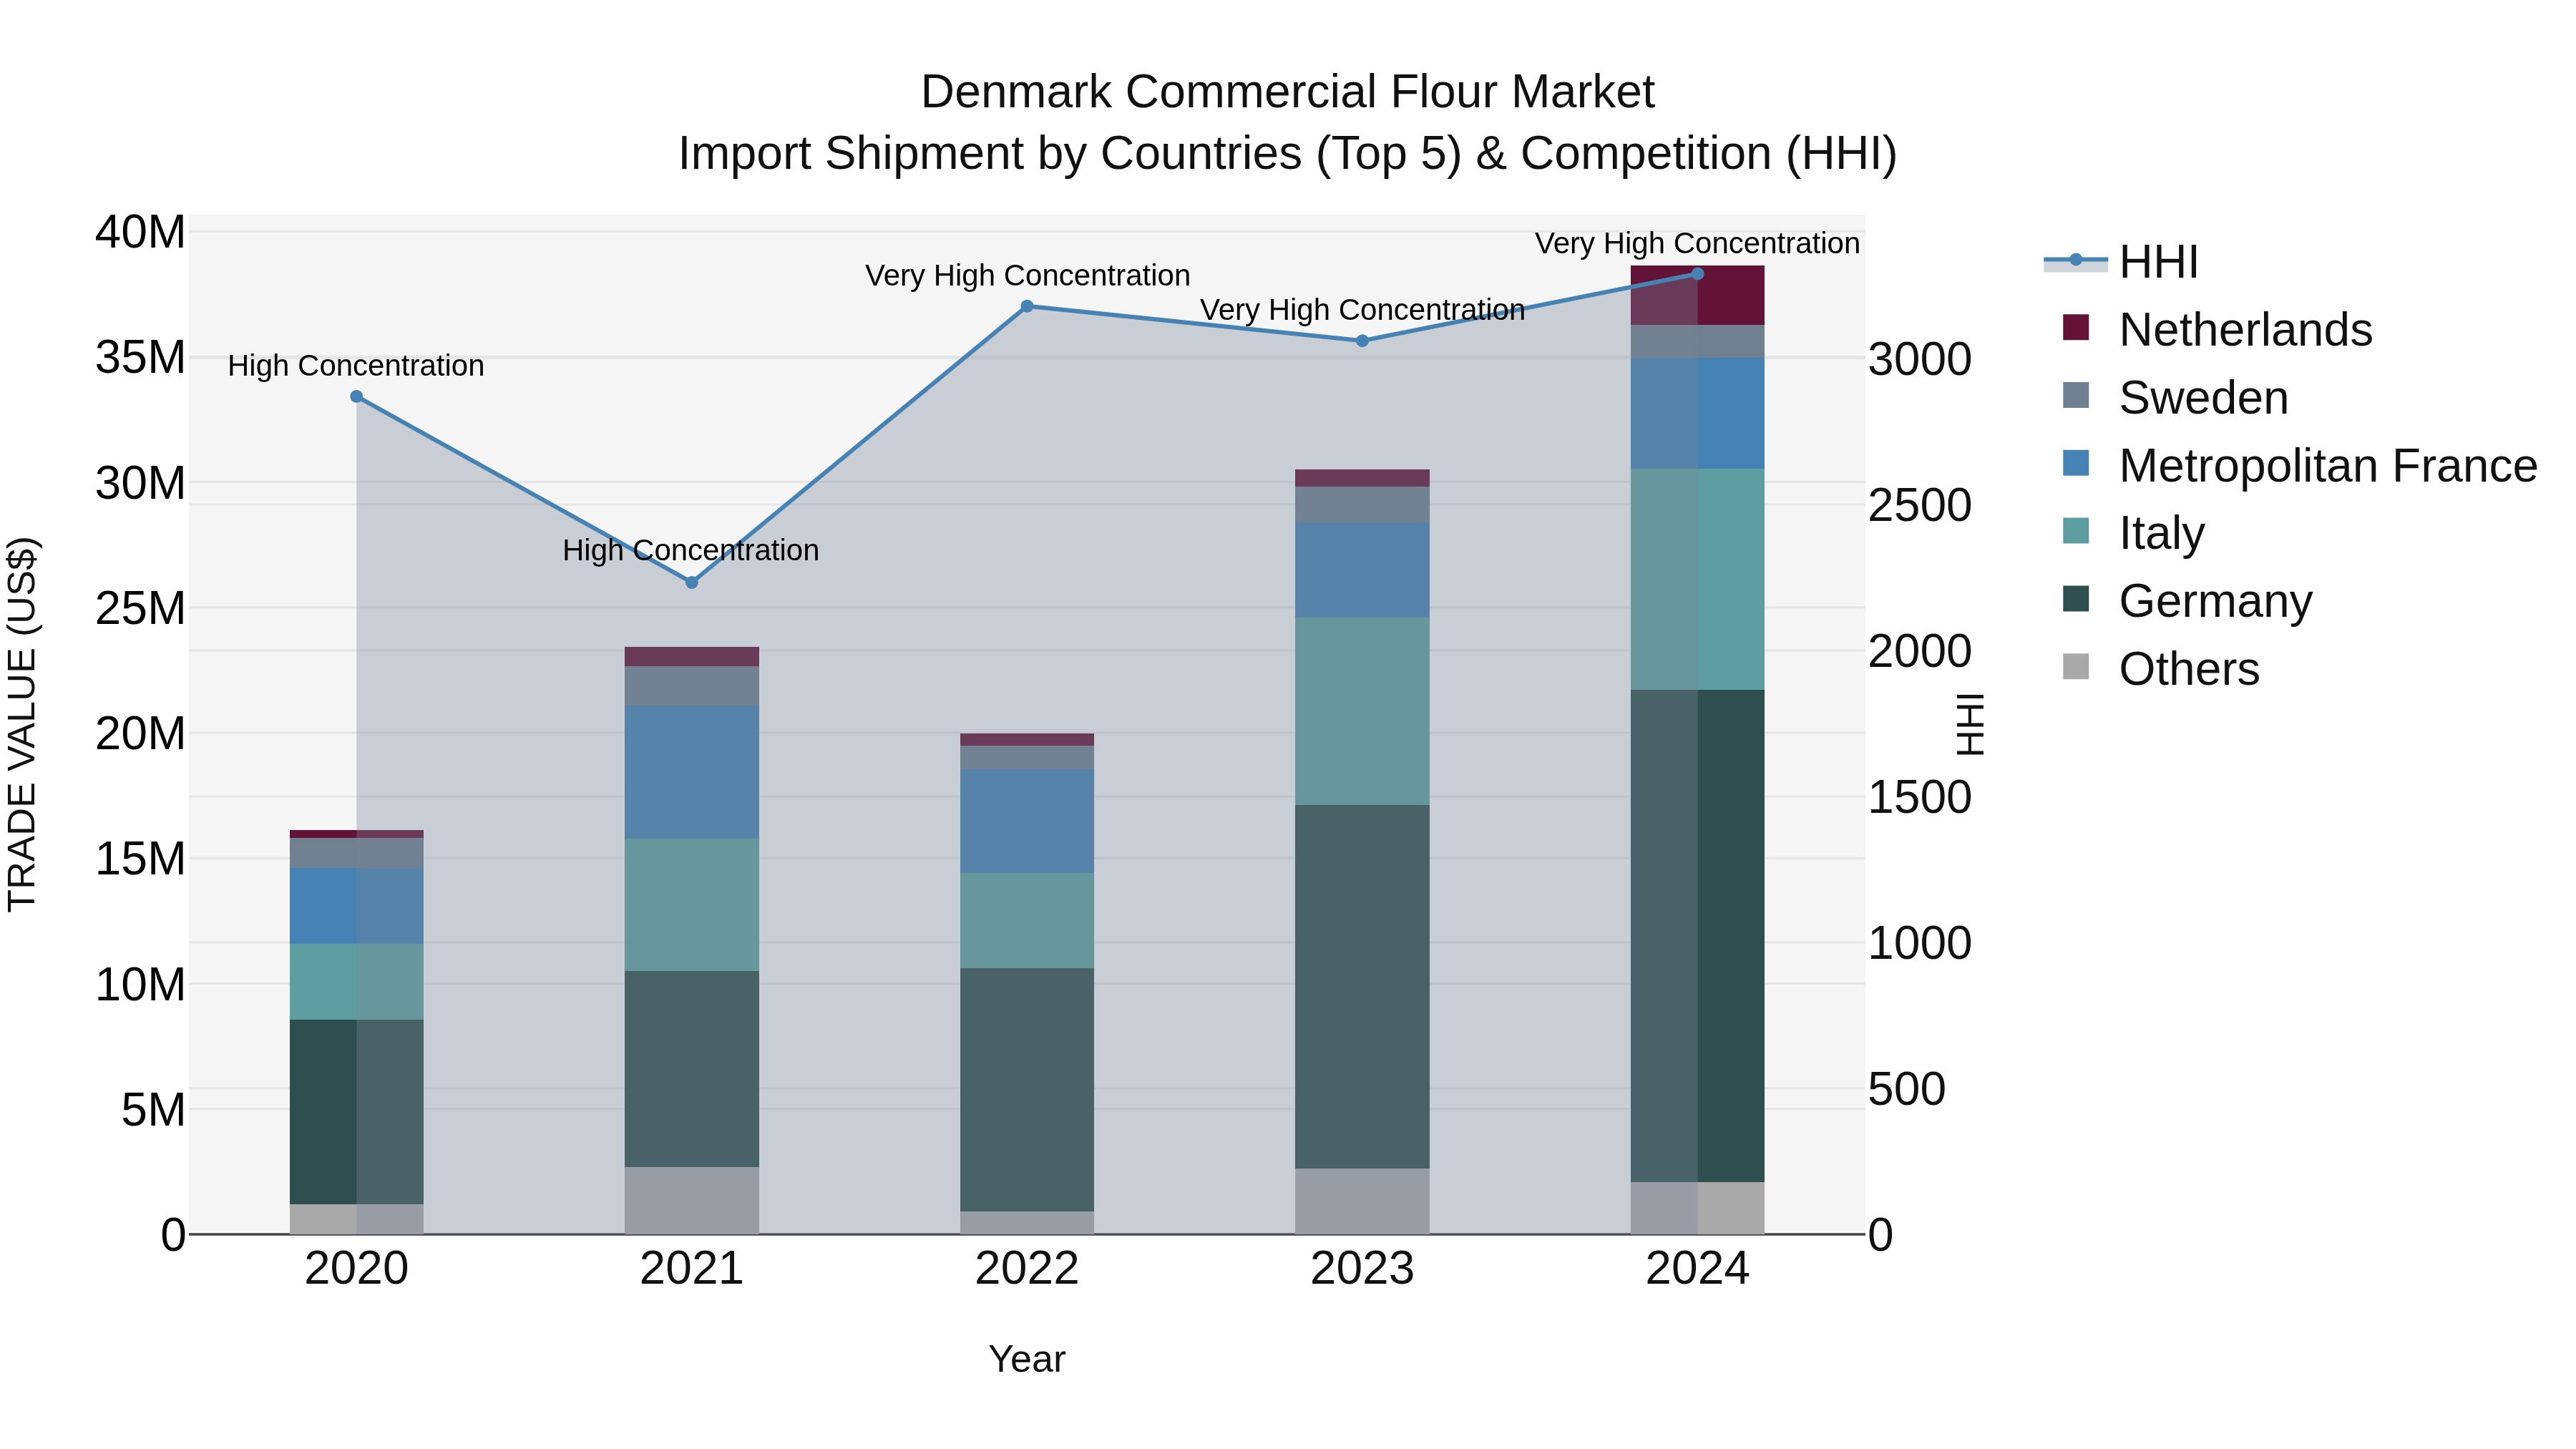This screenshot has height=1449, width=2576.
Task: Click the Germany color swatch in legend
Action: 2076,599
